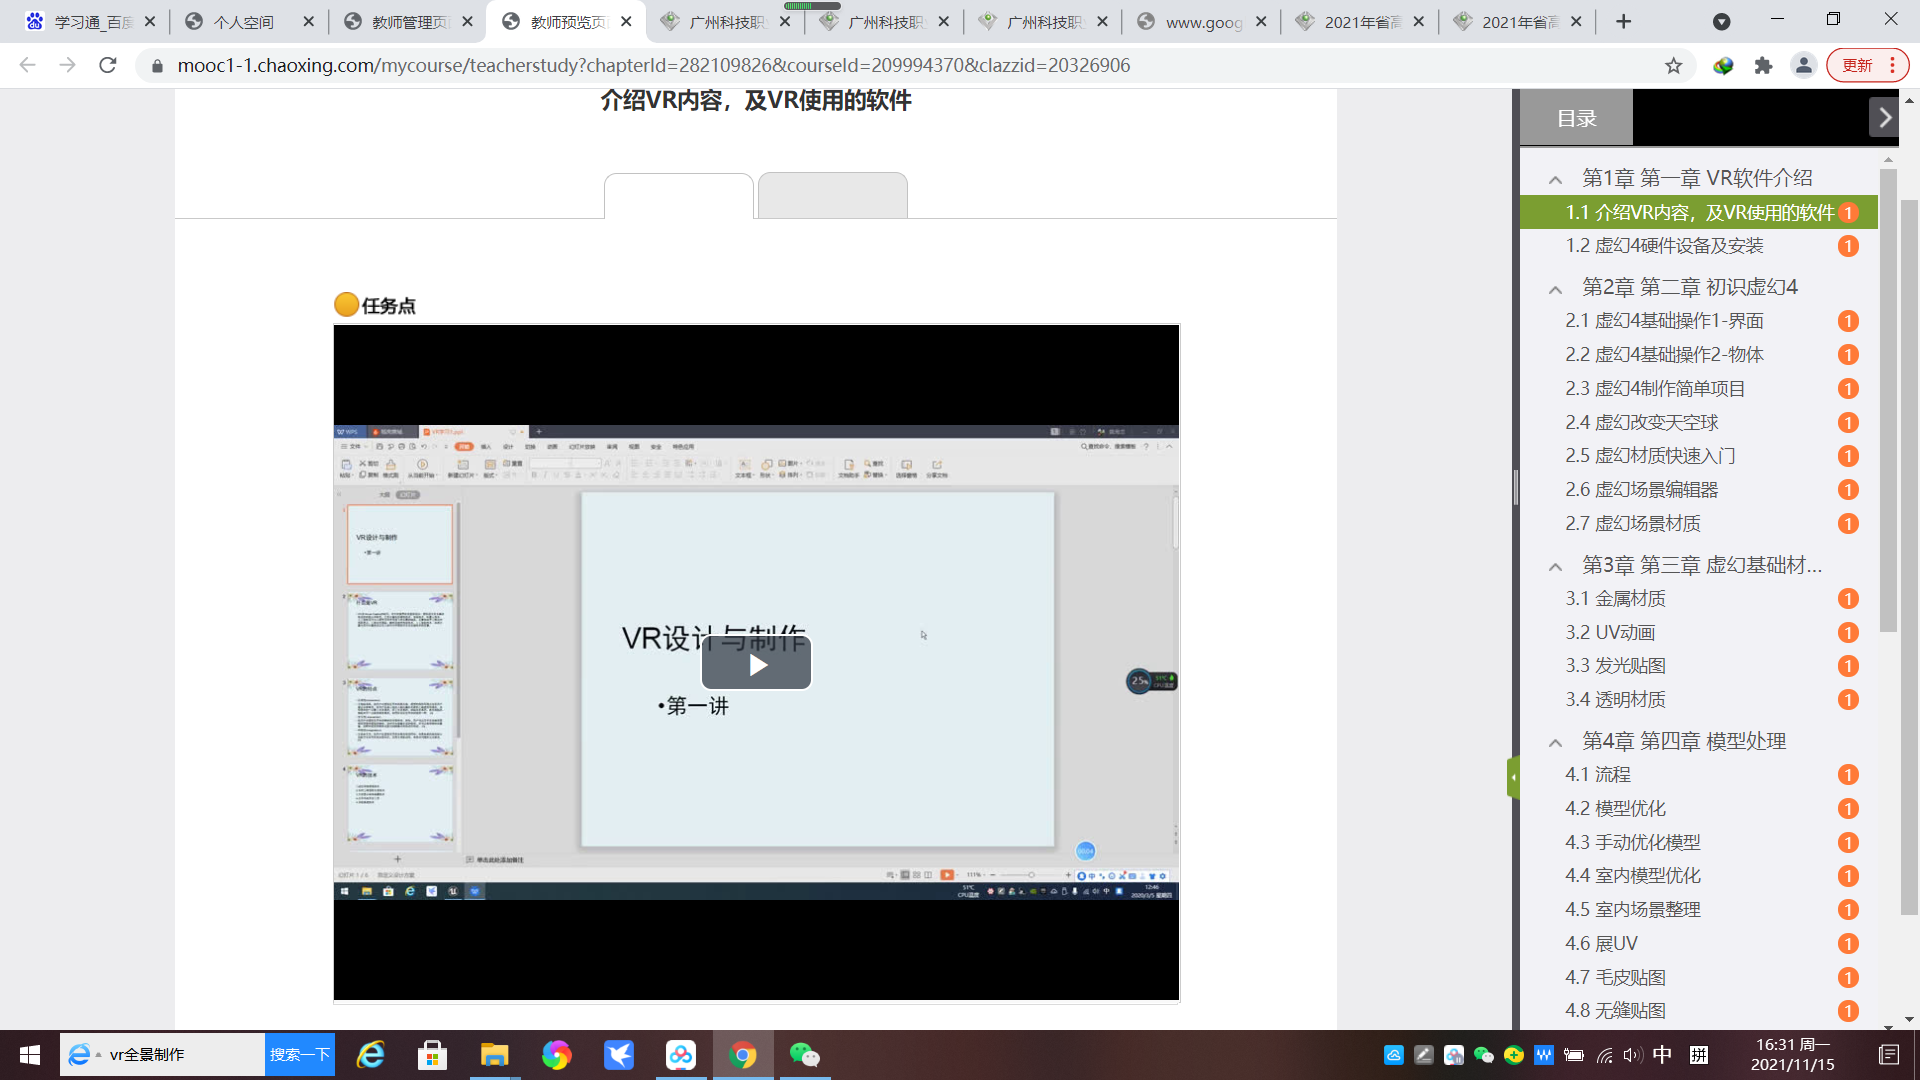Screen dimensions: 1920x1080
Task: Switch to the 个人空间 browser tab
Action: (243, 21)
